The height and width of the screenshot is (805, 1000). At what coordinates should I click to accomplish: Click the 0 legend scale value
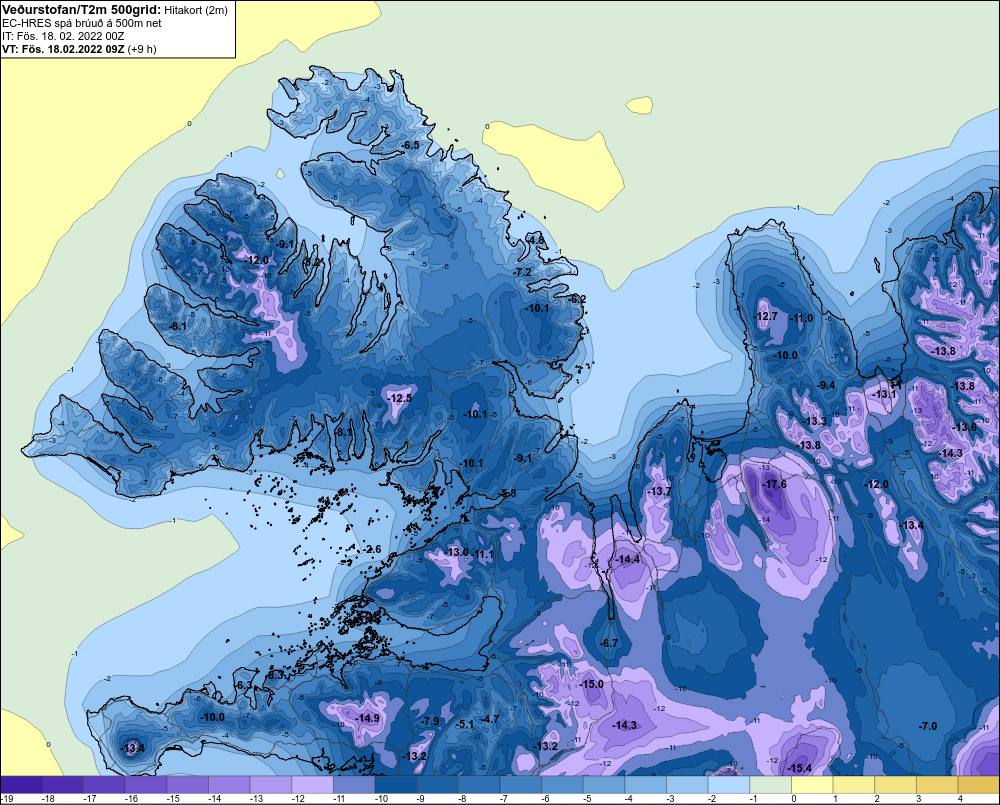(794, 799)
